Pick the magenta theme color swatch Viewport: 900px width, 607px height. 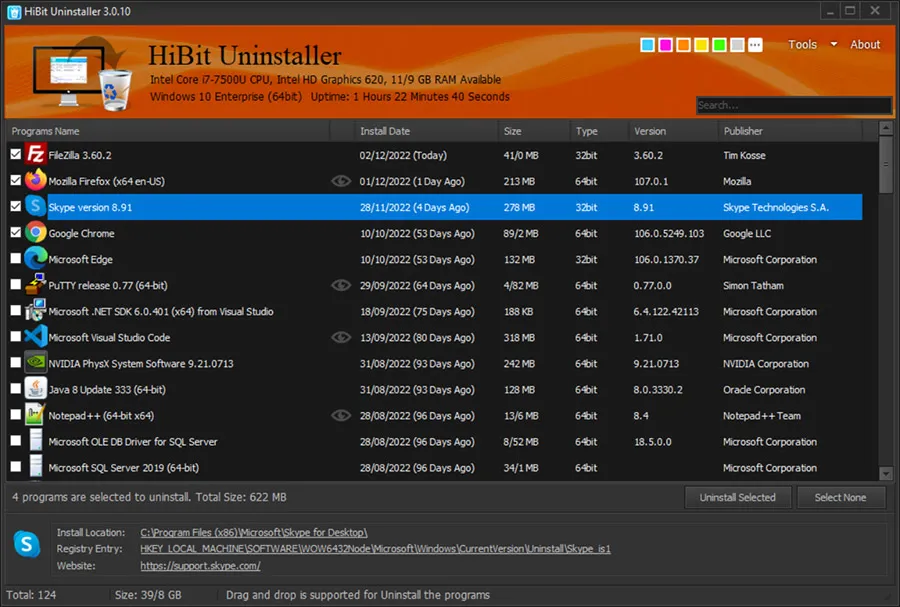click(665, 44)
